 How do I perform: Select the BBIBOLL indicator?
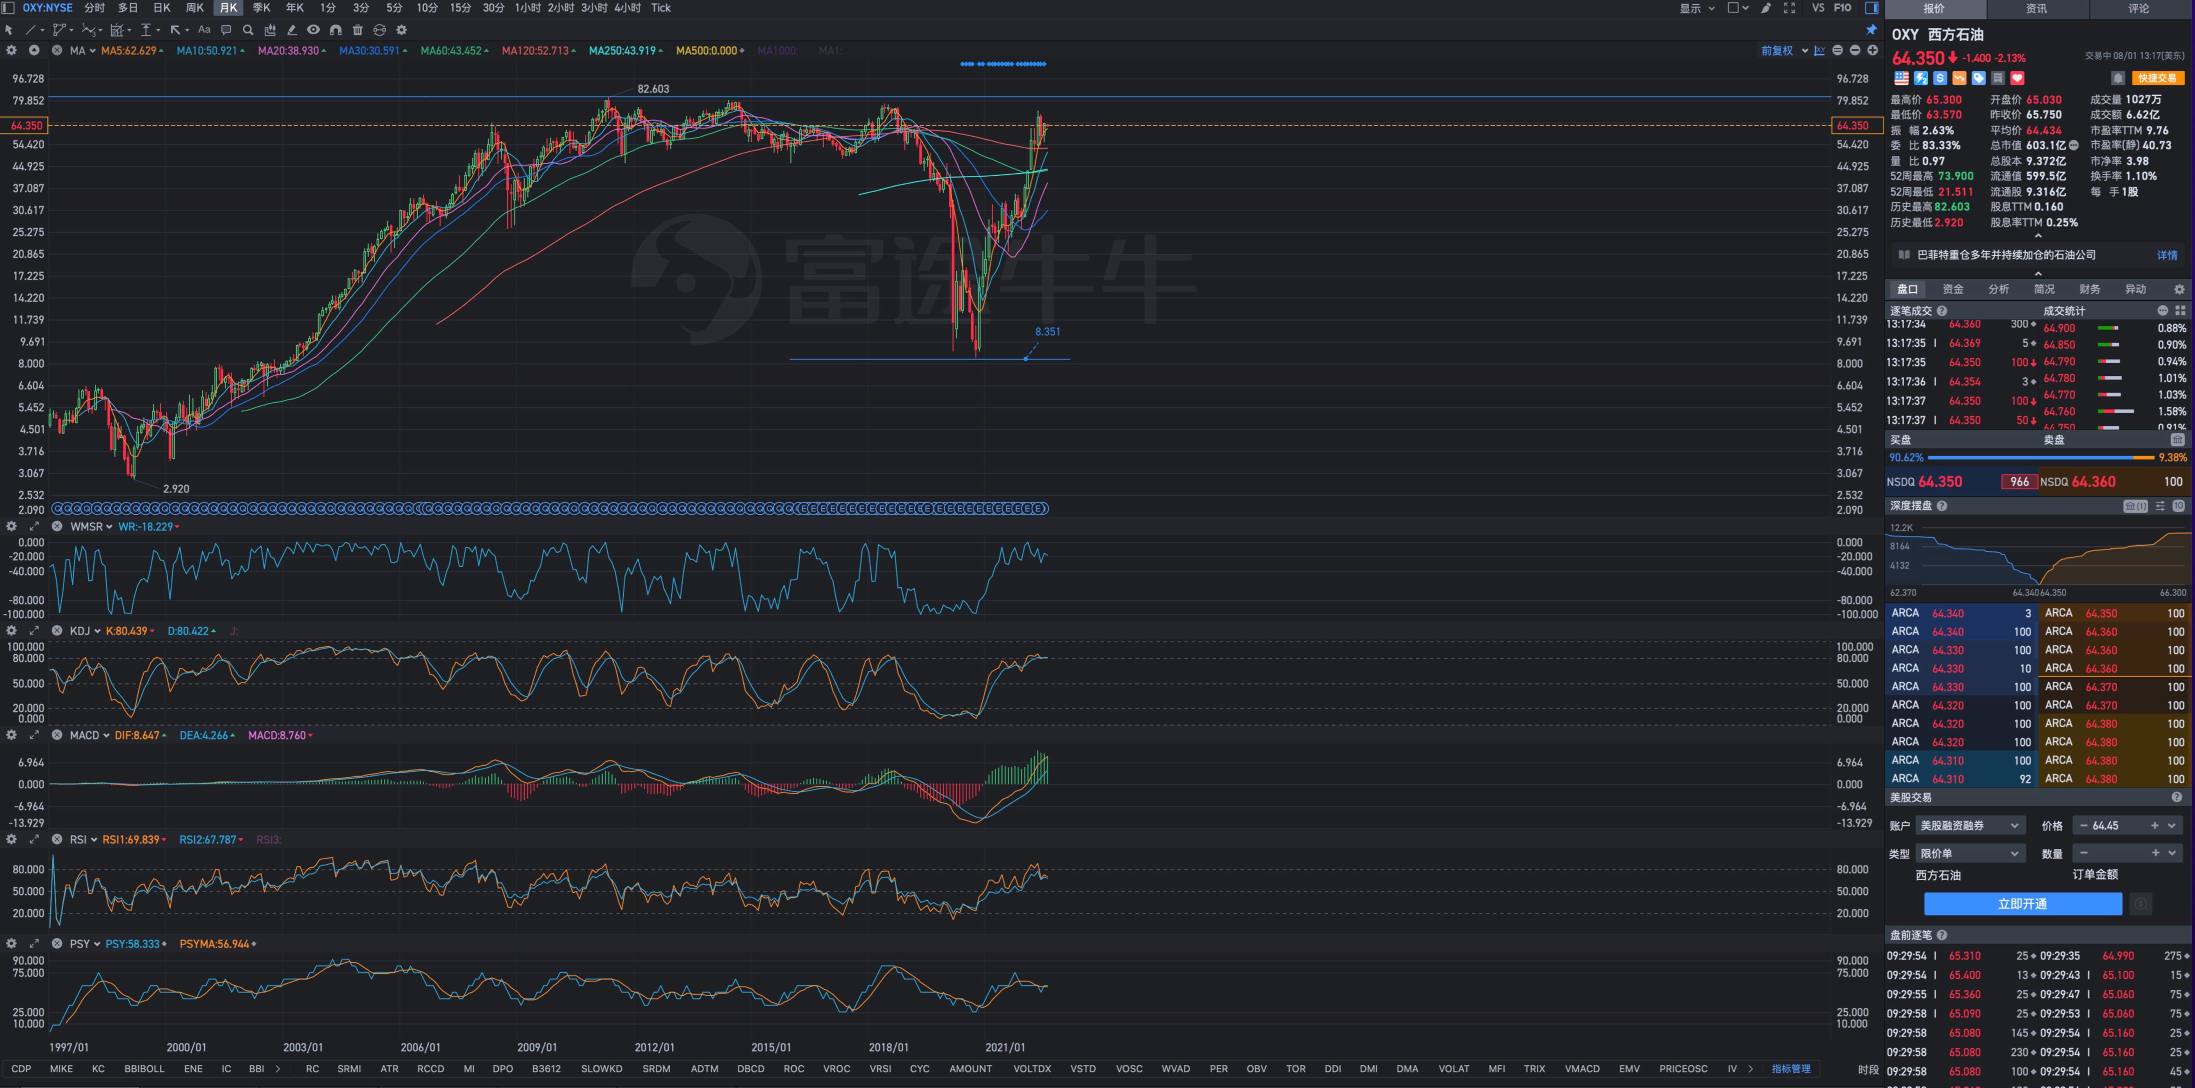click(x=144, y=1069)
